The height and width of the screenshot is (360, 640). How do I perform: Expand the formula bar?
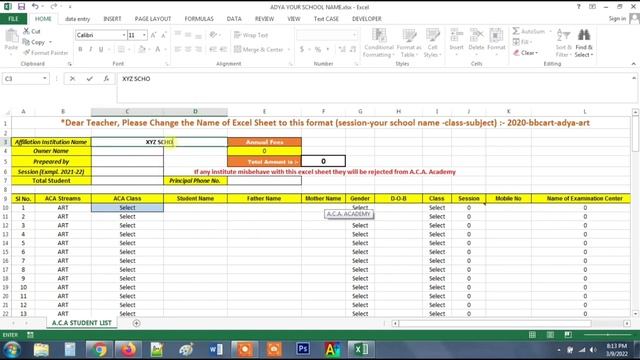[x=634, y=78]
